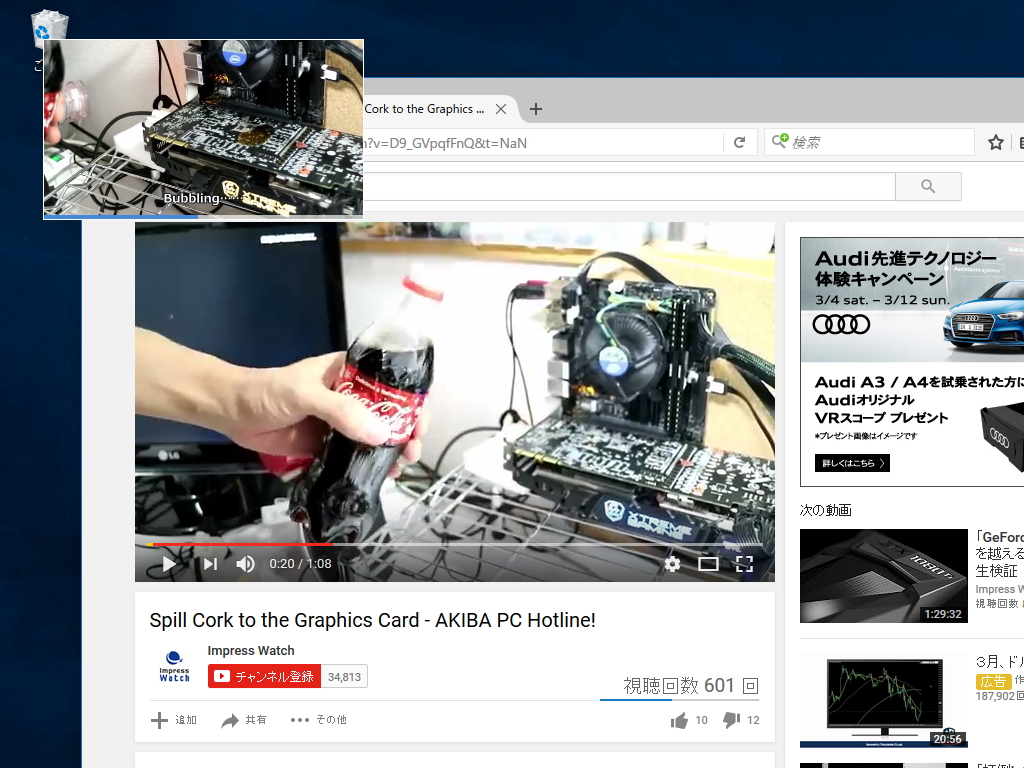Image resolution: width=1024 pixels, height=768 pixels.
Task: Click the stats icon beside view count
Action: [x=750, y=686]
